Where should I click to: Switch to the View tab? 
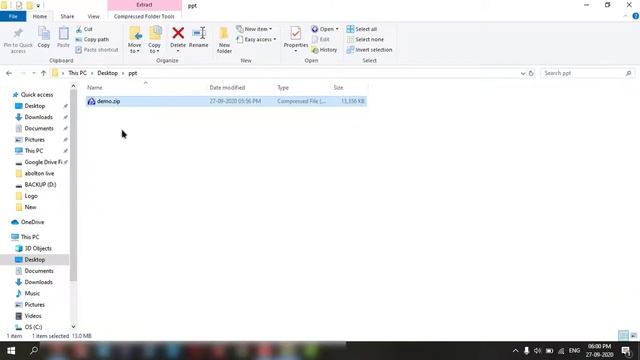(93, 16)
